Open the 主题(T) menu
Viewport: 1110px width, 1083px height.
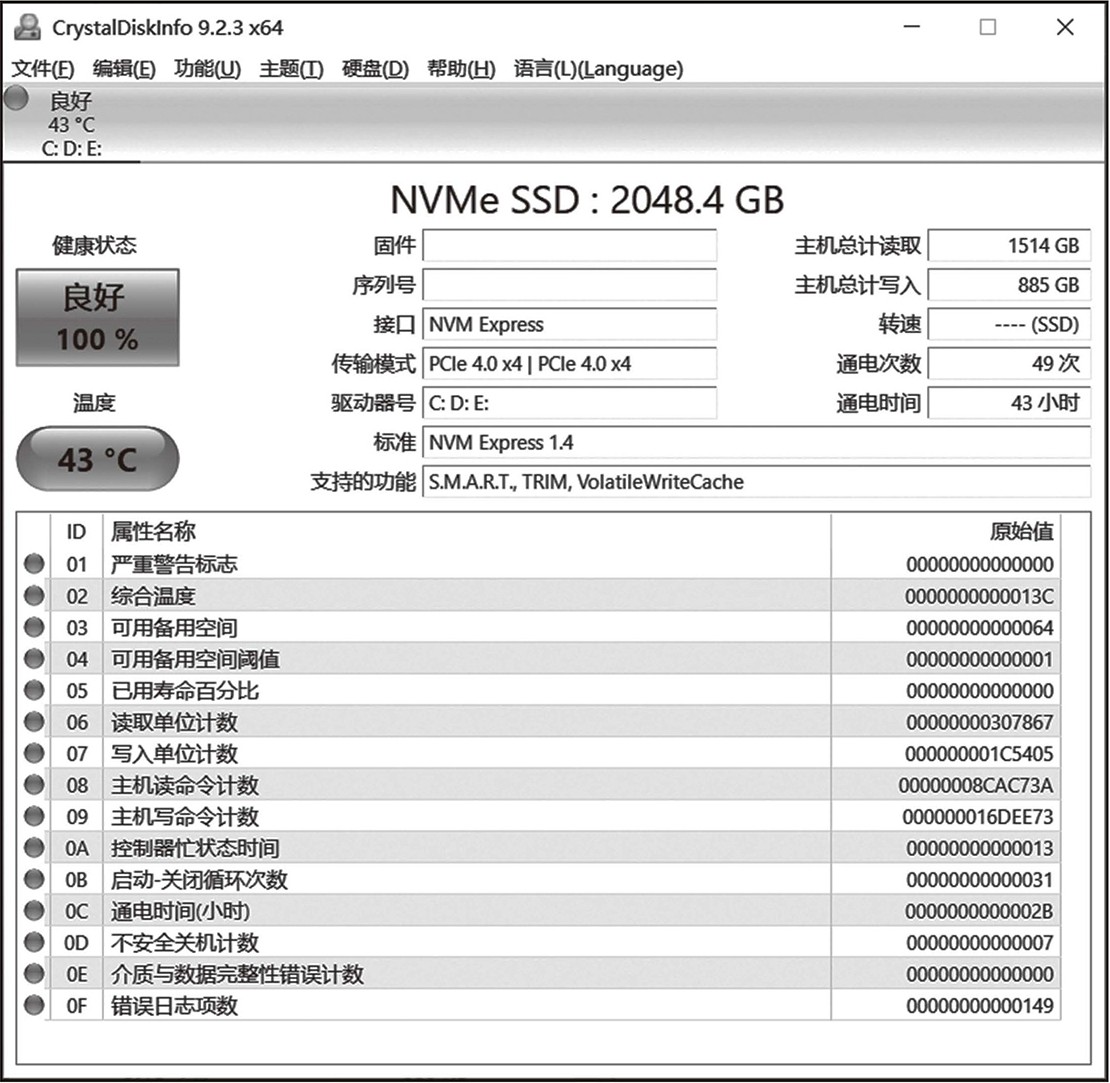coord(291,69)
